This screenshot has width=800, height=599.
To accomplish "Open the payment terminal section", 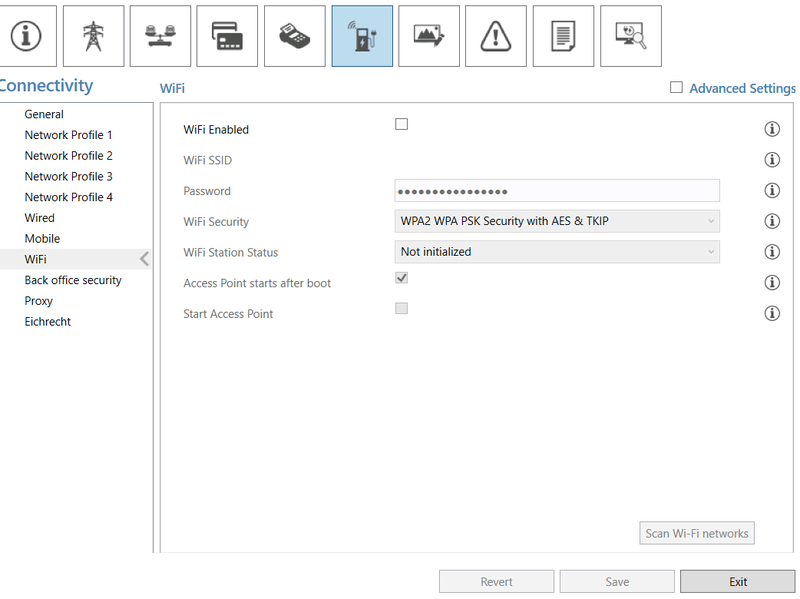I will pos(294,36).
